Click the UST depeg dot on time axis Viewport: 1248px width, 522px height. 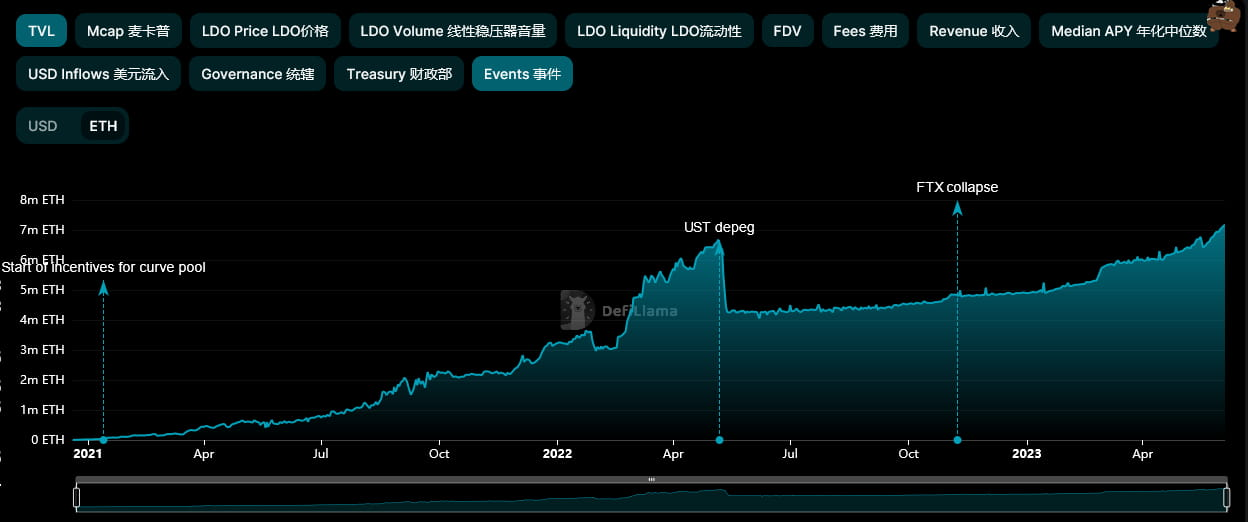[x=719, y=440]
